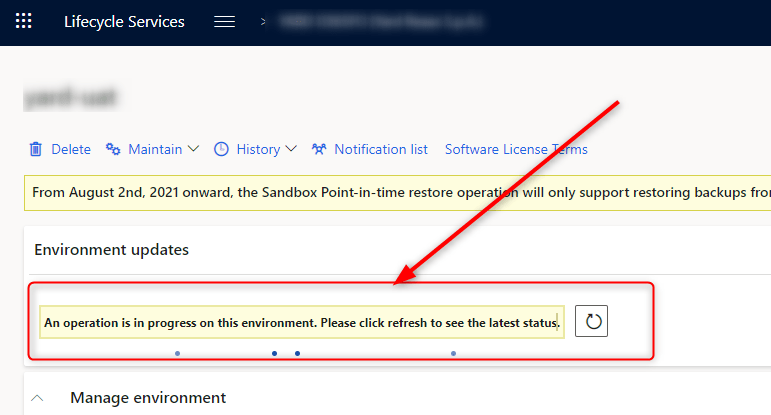The width and height of the screenshot is (771, 415).
Task: Click the hamburger navigation menu icon
Action: point(224,22)
